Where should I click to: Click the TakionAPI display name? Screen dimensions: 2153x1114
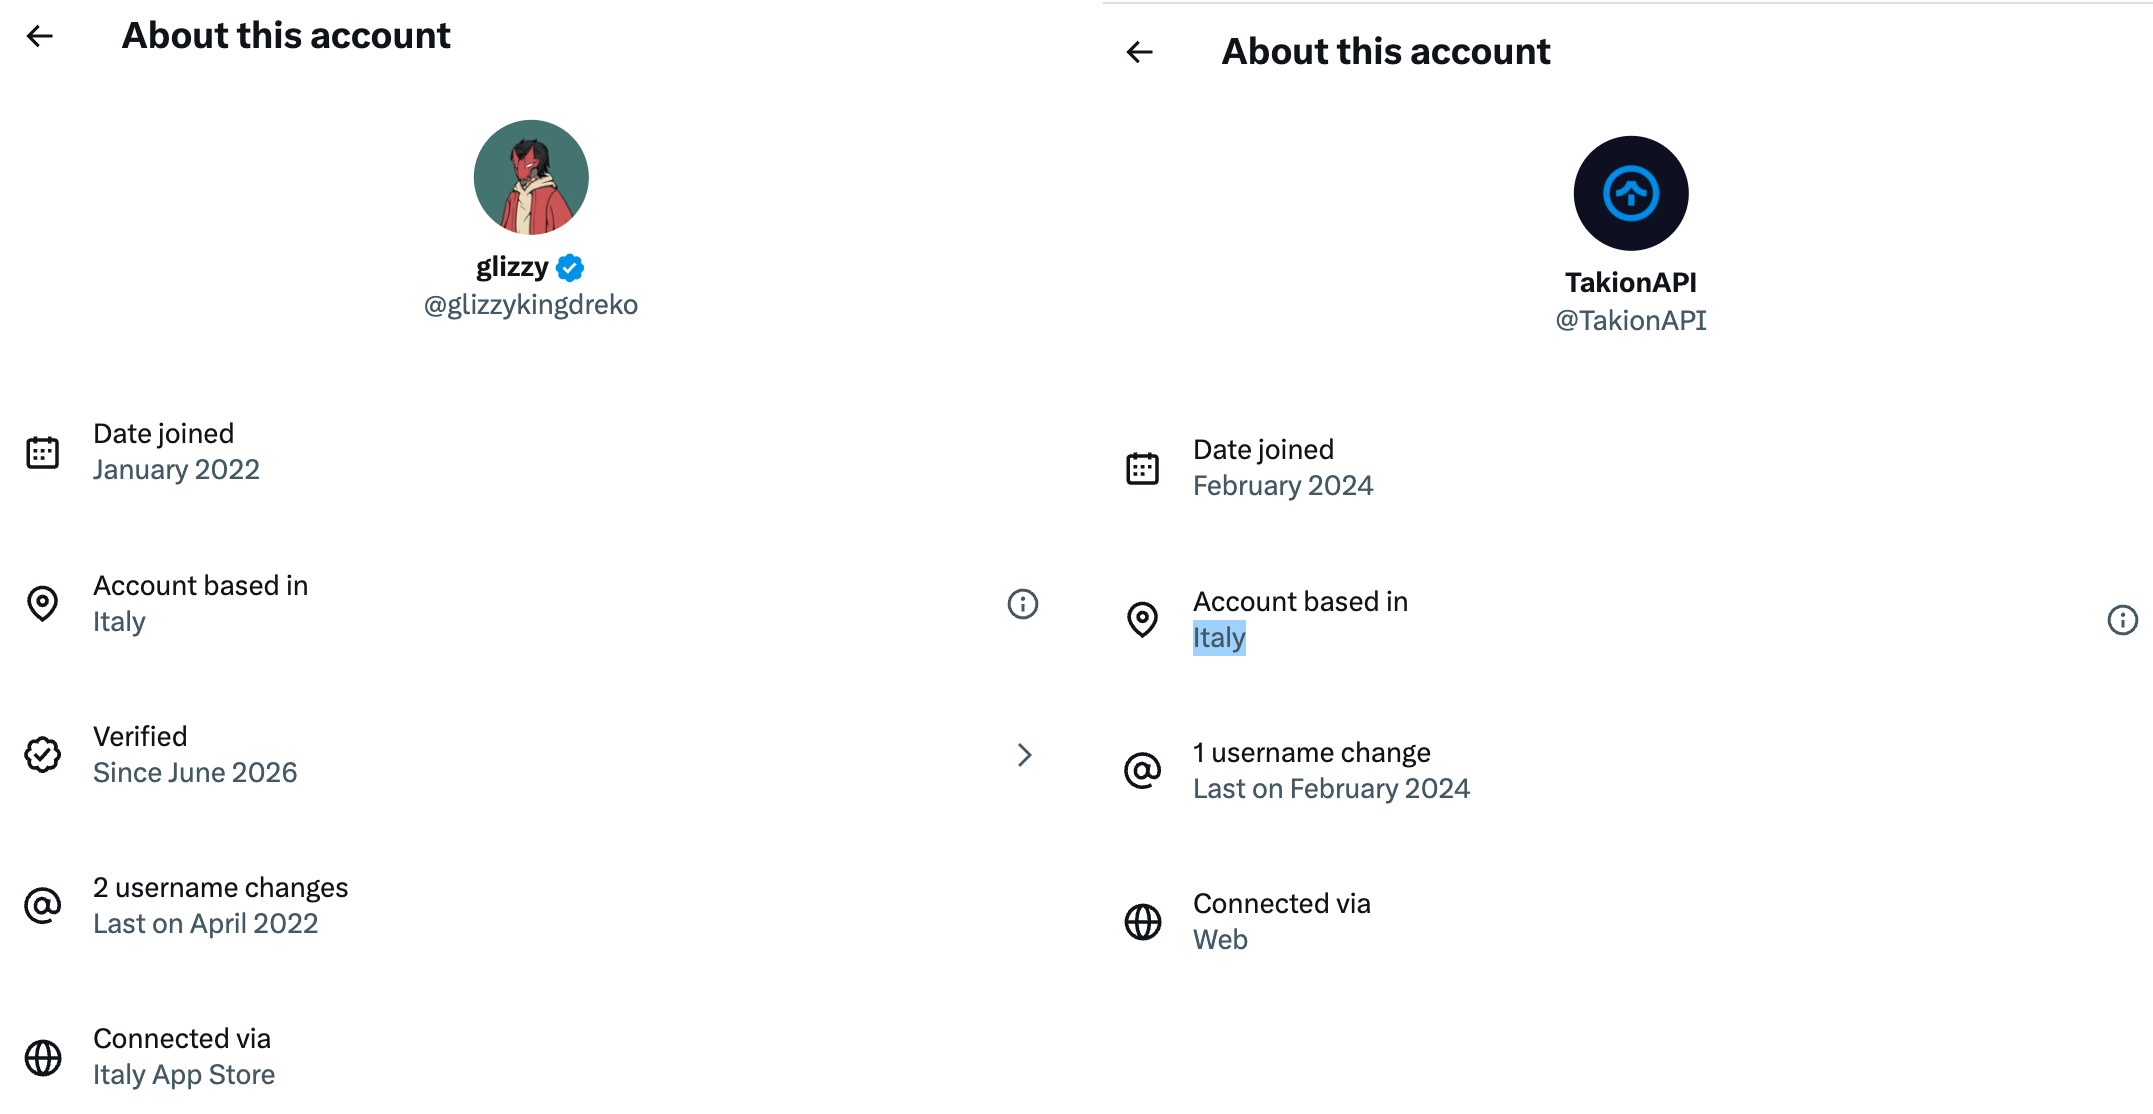[1631, 283]
